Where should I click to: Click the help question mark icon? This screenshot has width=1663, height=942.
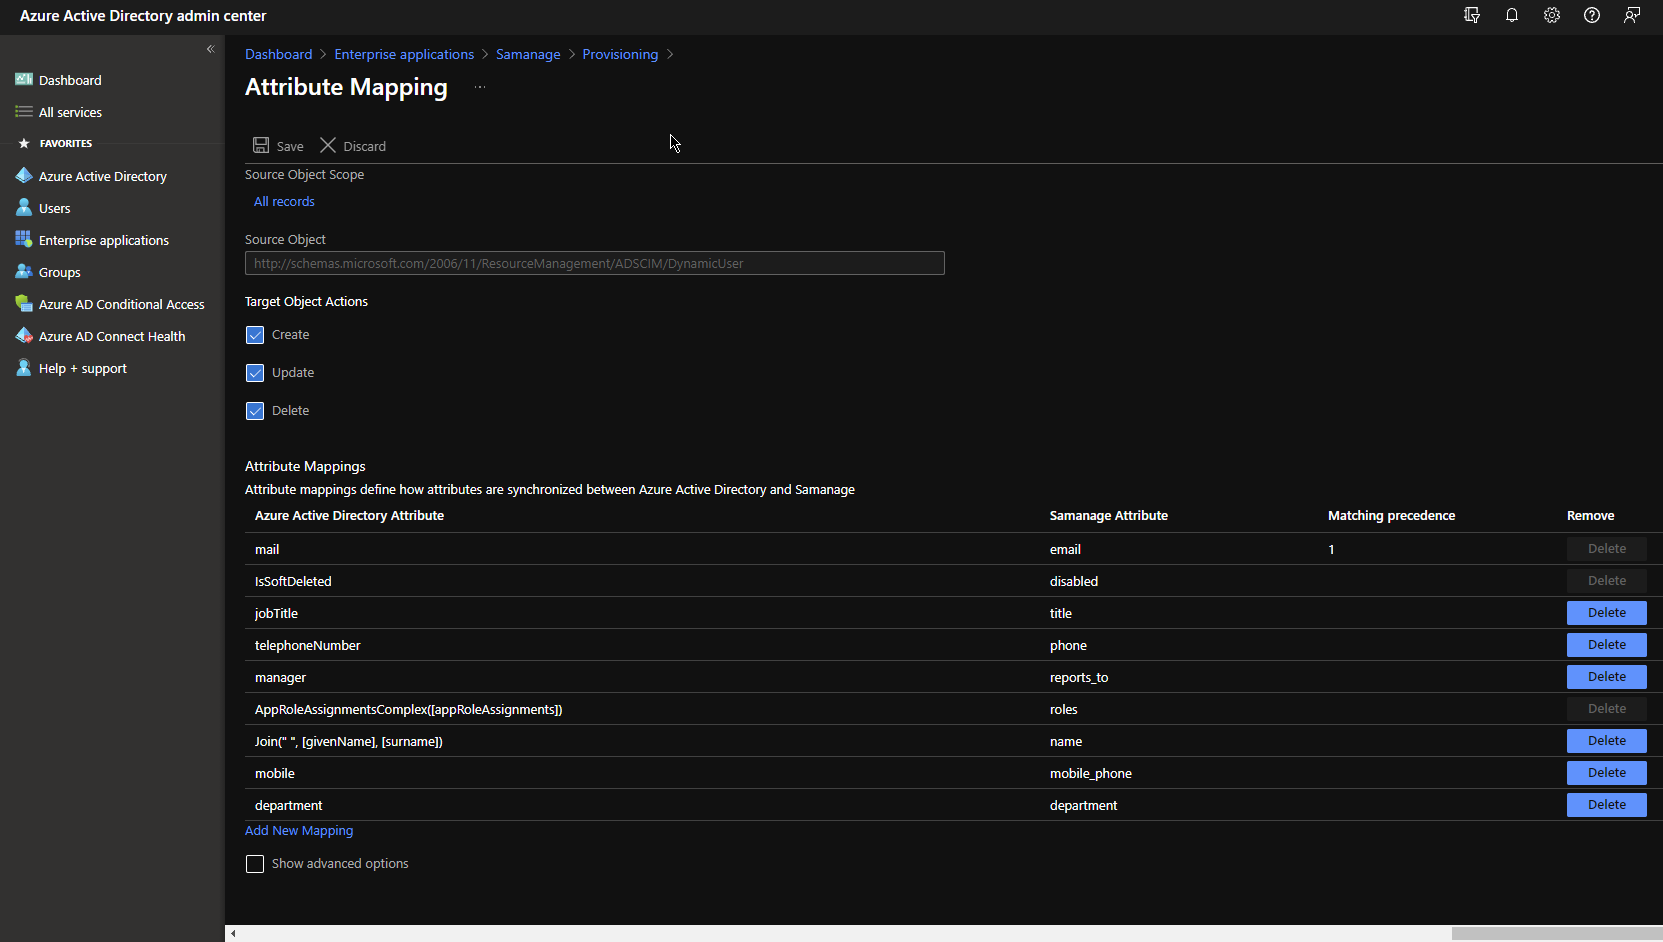tap(1592, 15)
